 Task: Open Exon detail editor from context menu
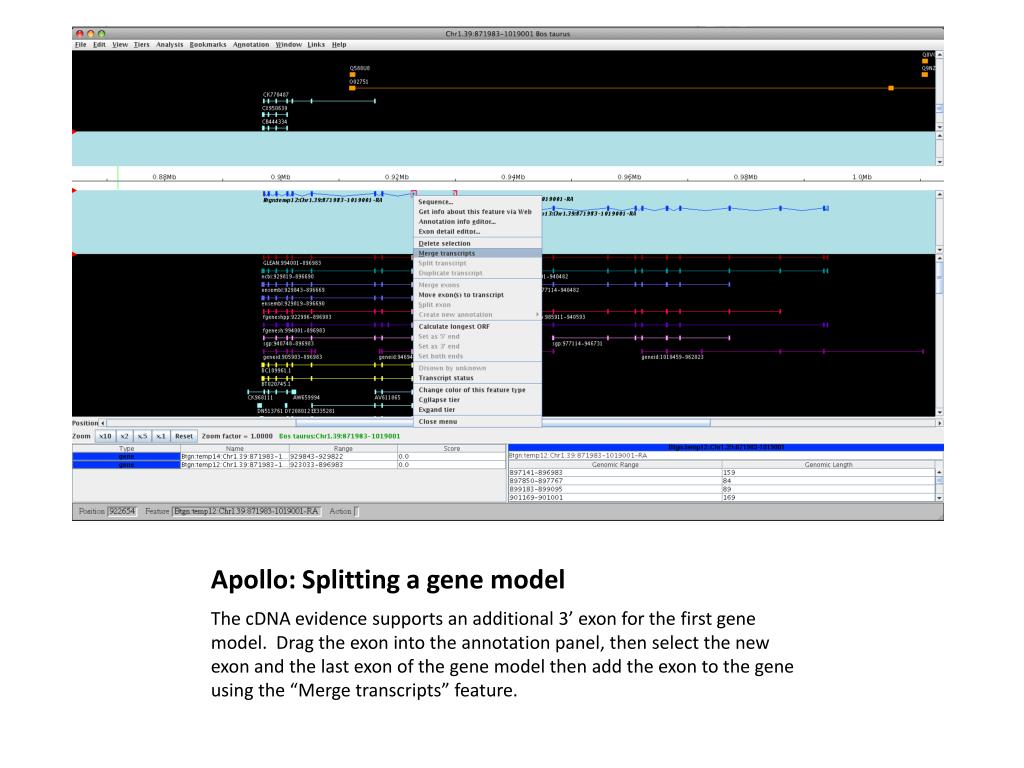click(x=477, y=231)
